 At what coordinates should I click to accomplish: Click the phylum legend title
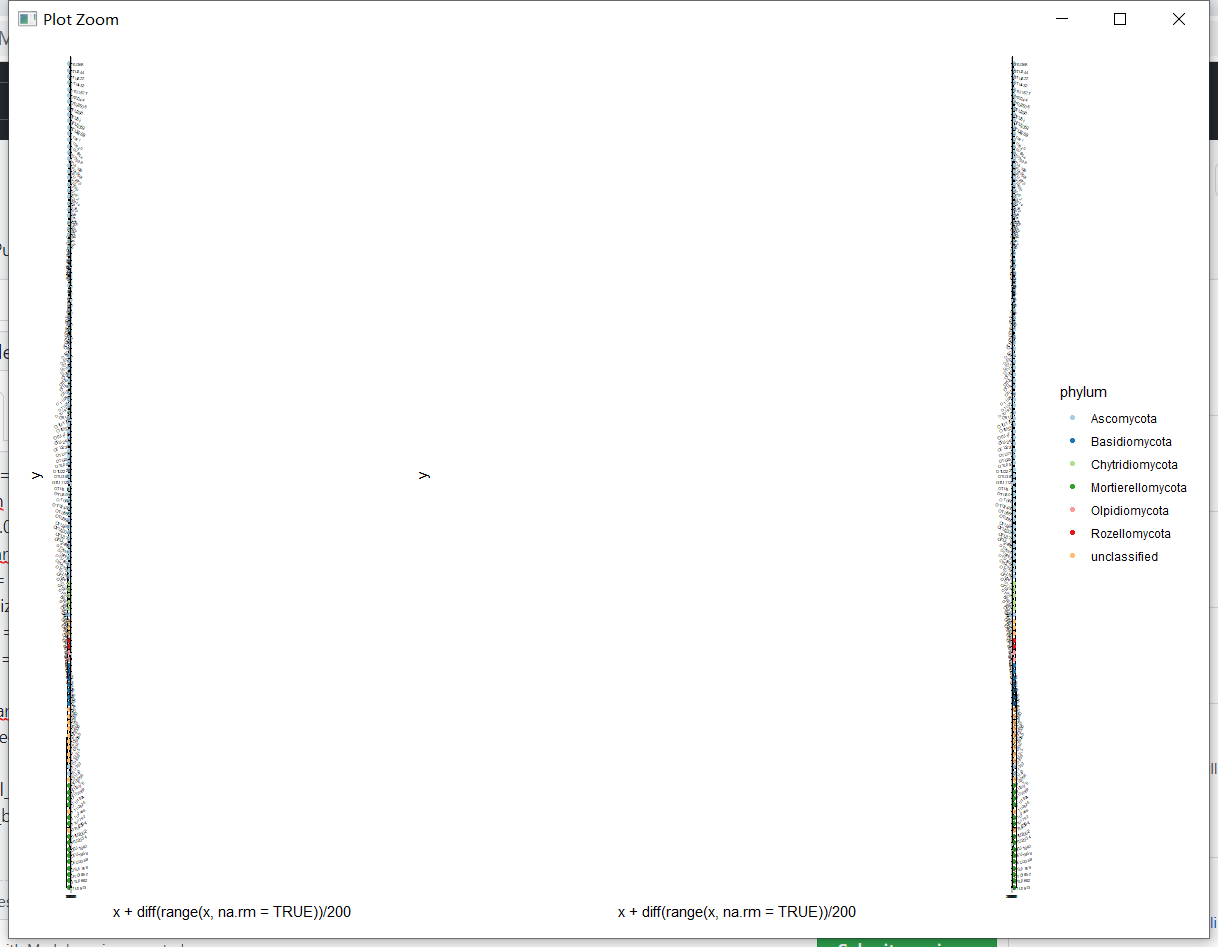[x=1083, y=392]
